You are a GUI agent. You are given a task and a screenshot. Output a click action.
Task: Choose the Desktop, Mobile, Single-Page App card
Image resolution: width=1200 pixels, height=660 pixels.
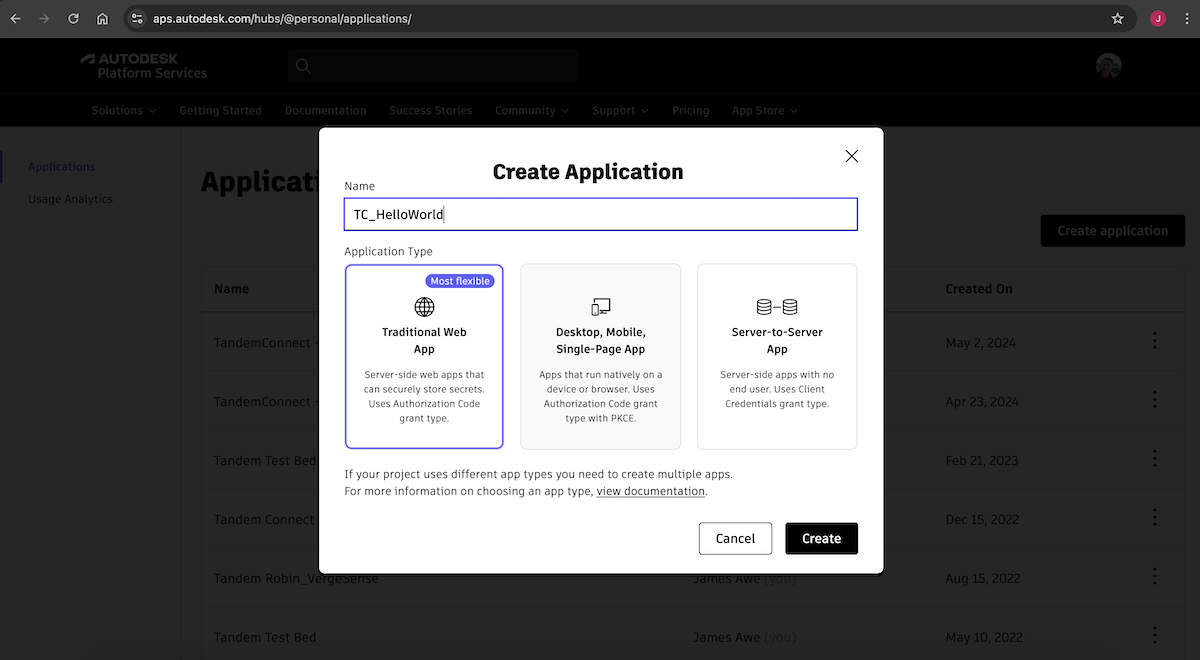(x=600, y=356)
